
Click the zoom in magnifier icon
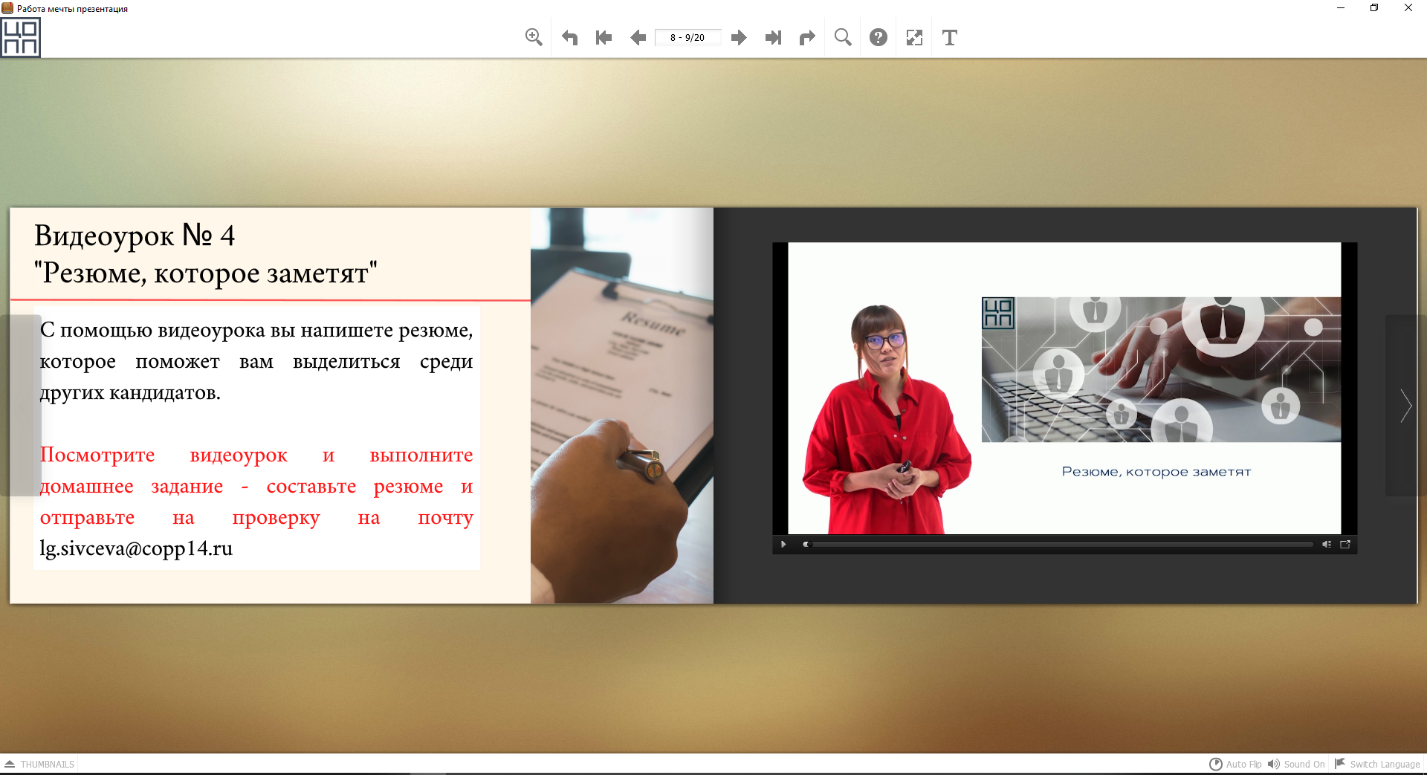point(534,37)
